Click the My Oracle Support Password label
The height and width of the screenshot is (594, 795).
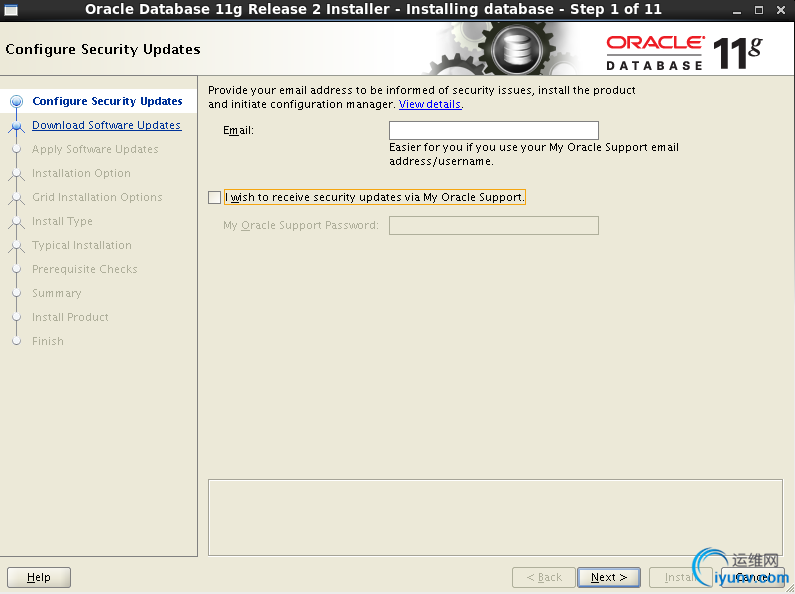click(x=301, y=226)
